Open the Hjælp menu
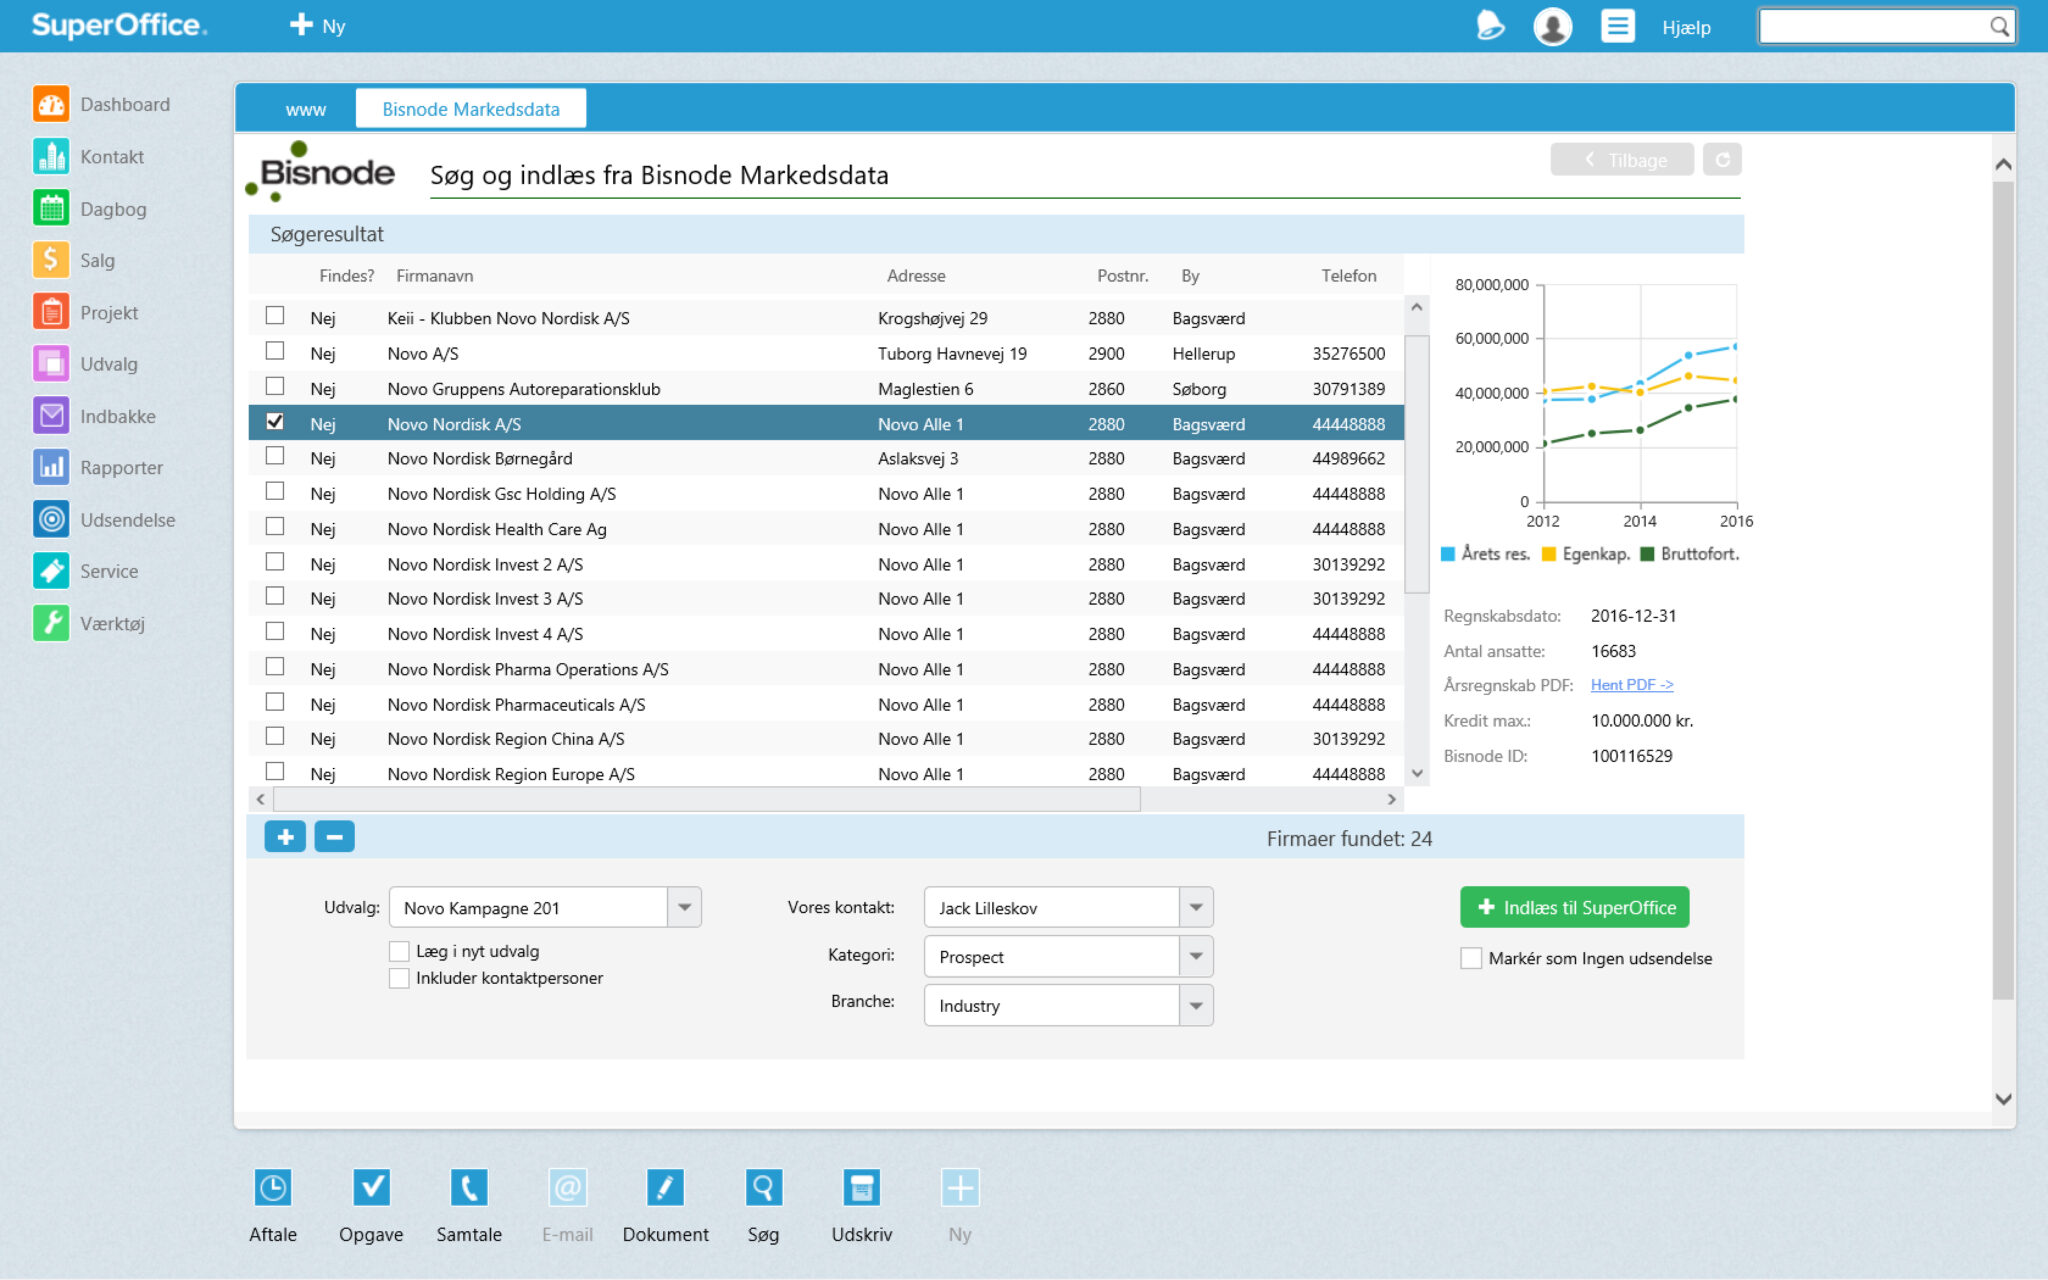Screen dimensions: 2048x1280 click(x=1686, y=28)
